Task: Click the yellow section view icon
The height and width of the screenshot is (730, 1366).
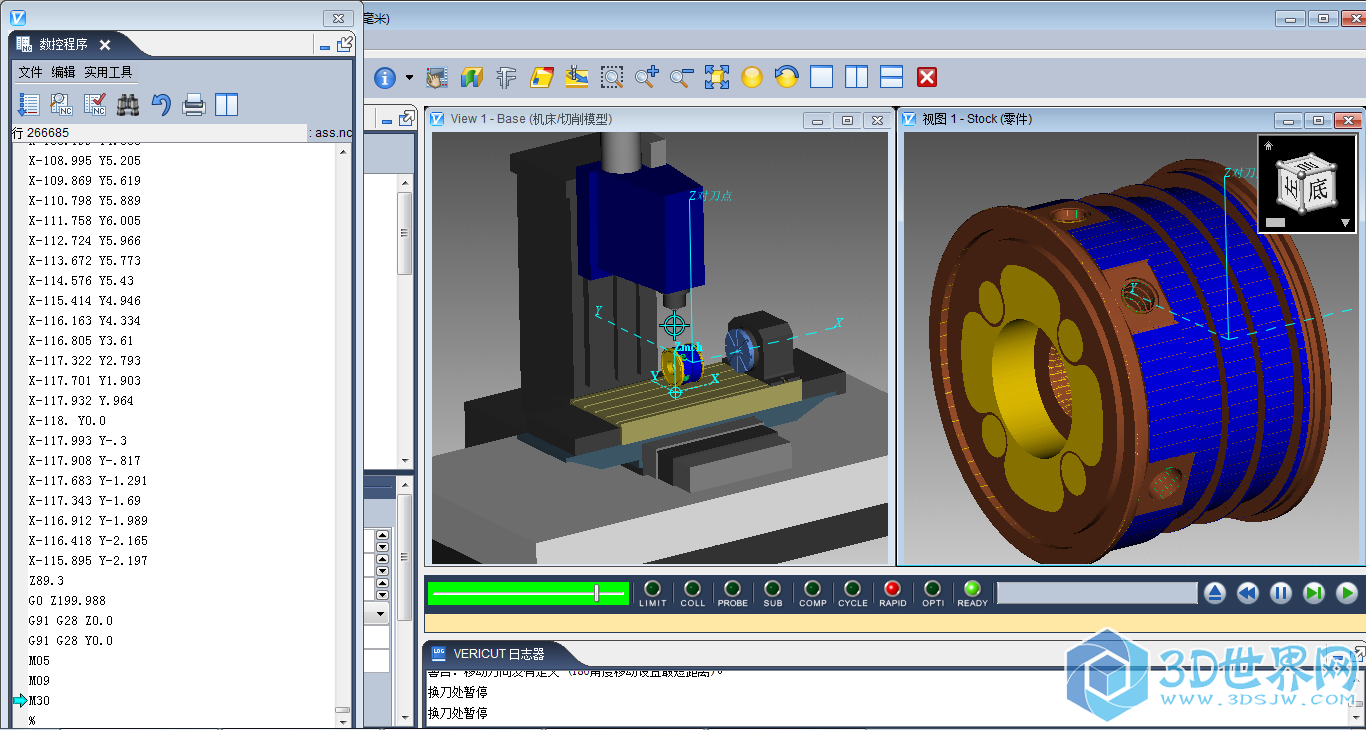Action: 541,77
